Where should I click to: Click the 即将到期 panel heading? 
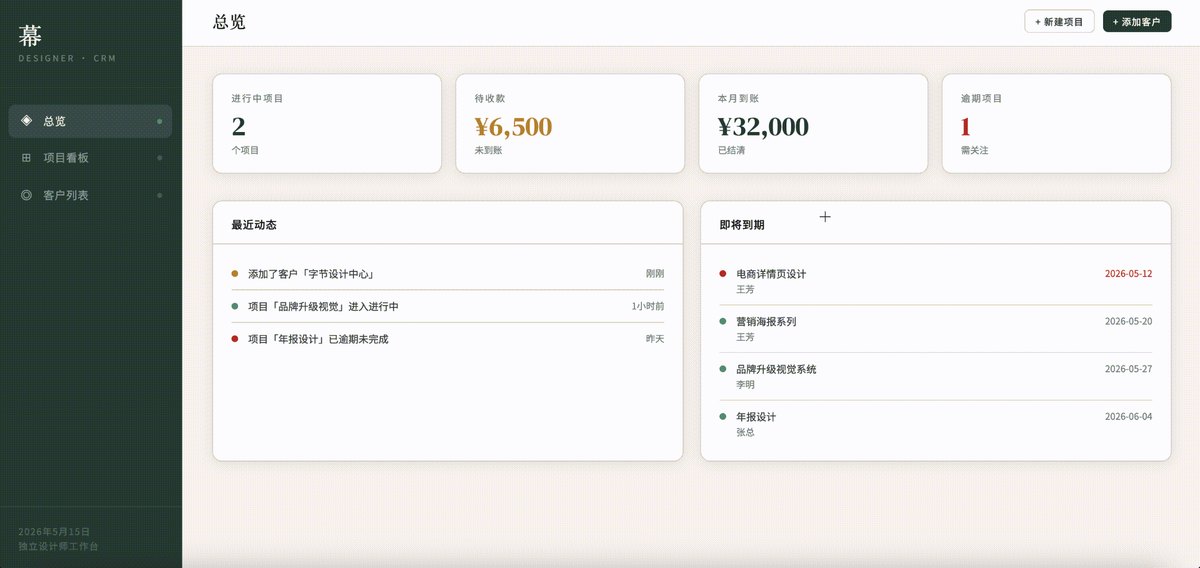740,225
